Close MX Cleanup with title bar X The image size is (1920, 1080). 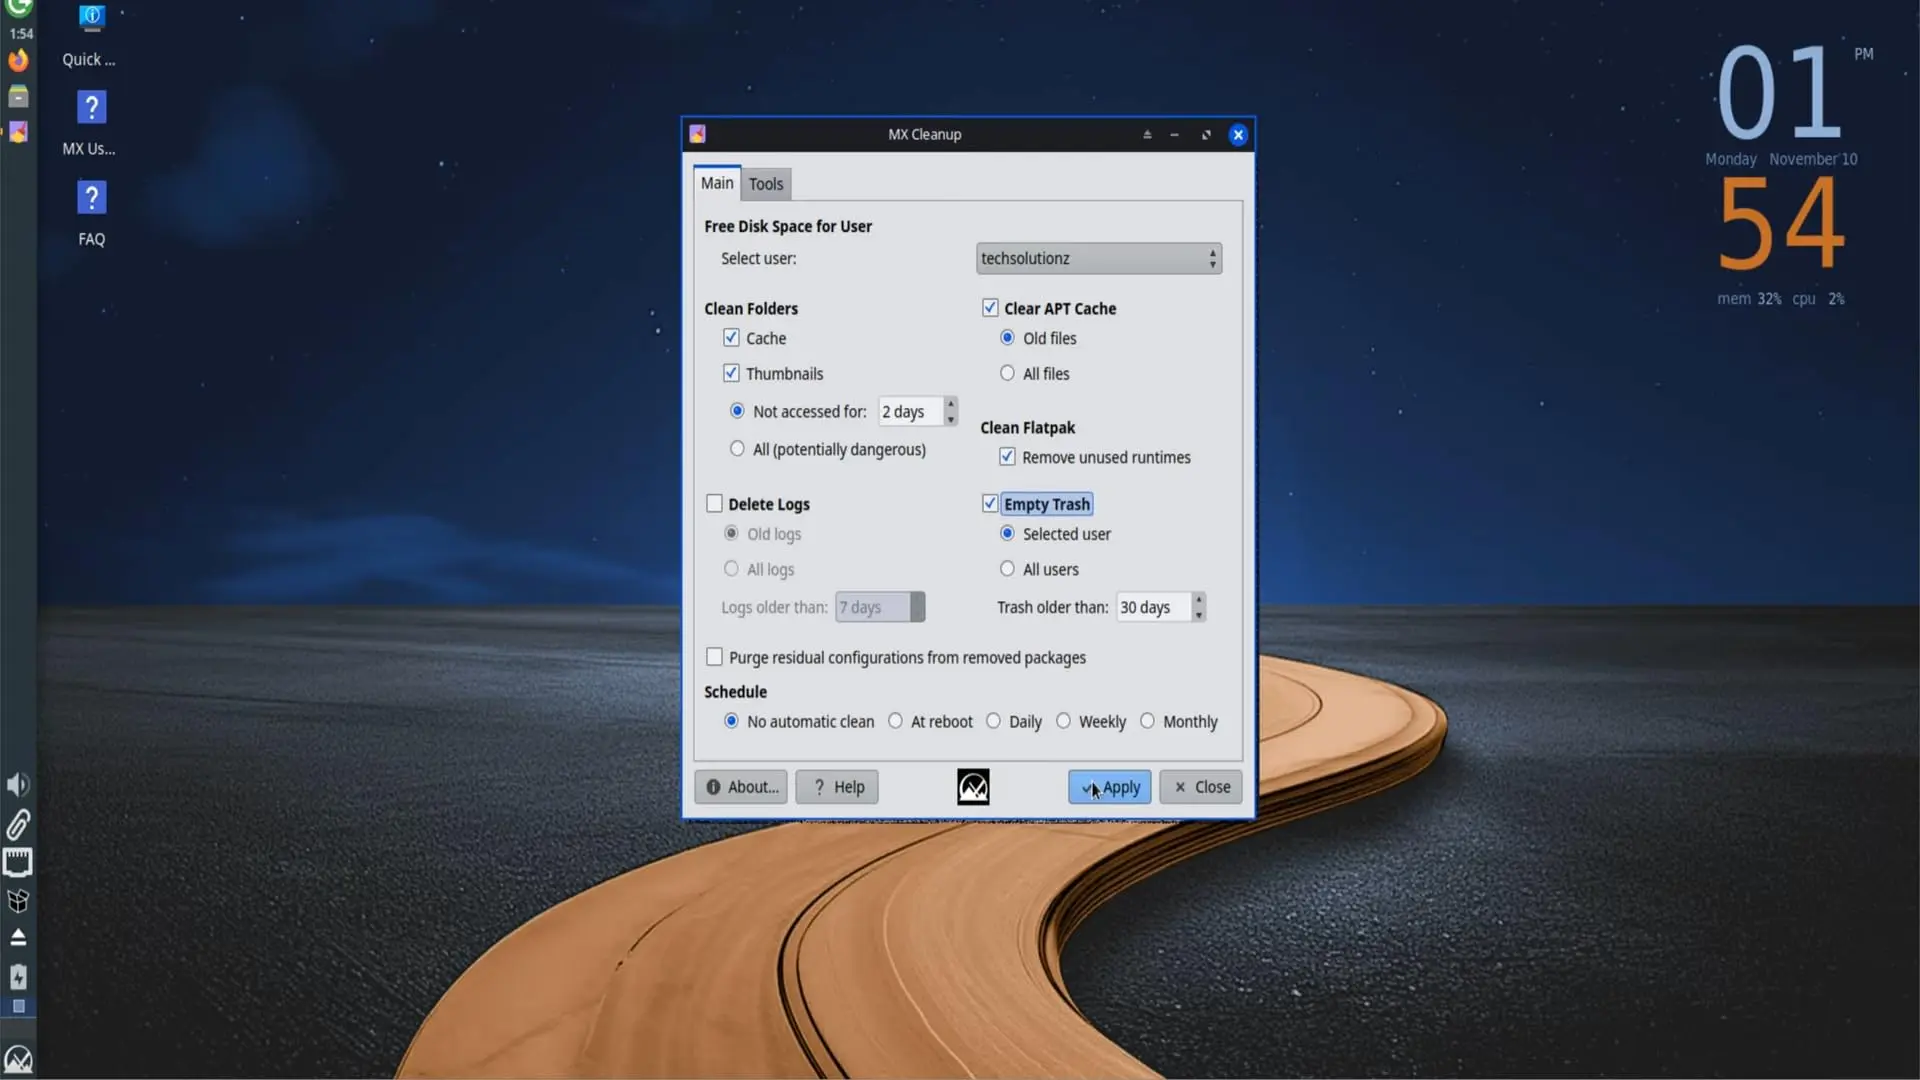(x=1238, y=135)
